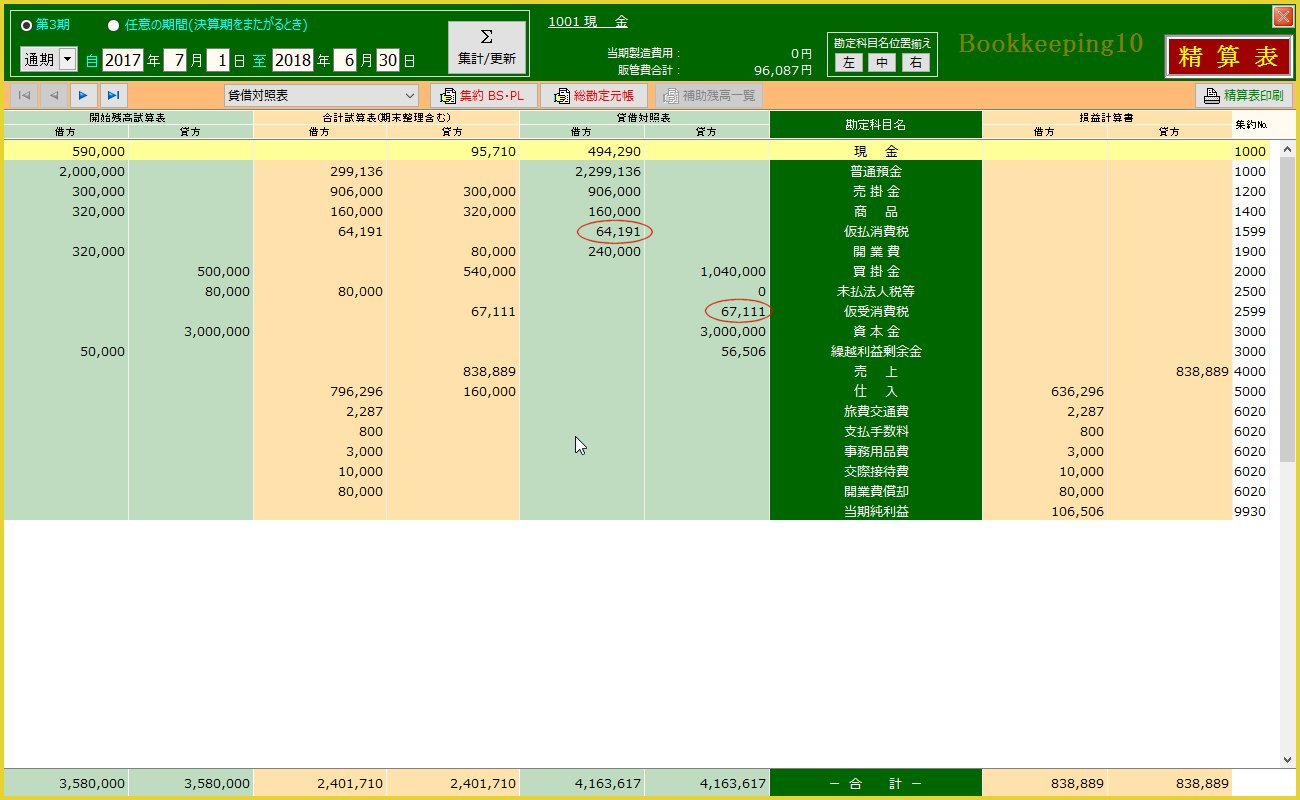
Task: Click the 損益計算書 column header
Action: 1106,117
